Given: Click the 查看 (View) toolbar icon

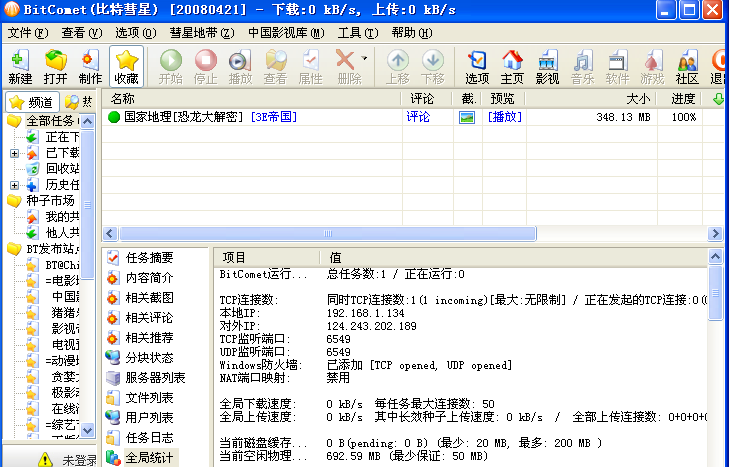Looking at the screenshot, I should (x=275, y=67).
